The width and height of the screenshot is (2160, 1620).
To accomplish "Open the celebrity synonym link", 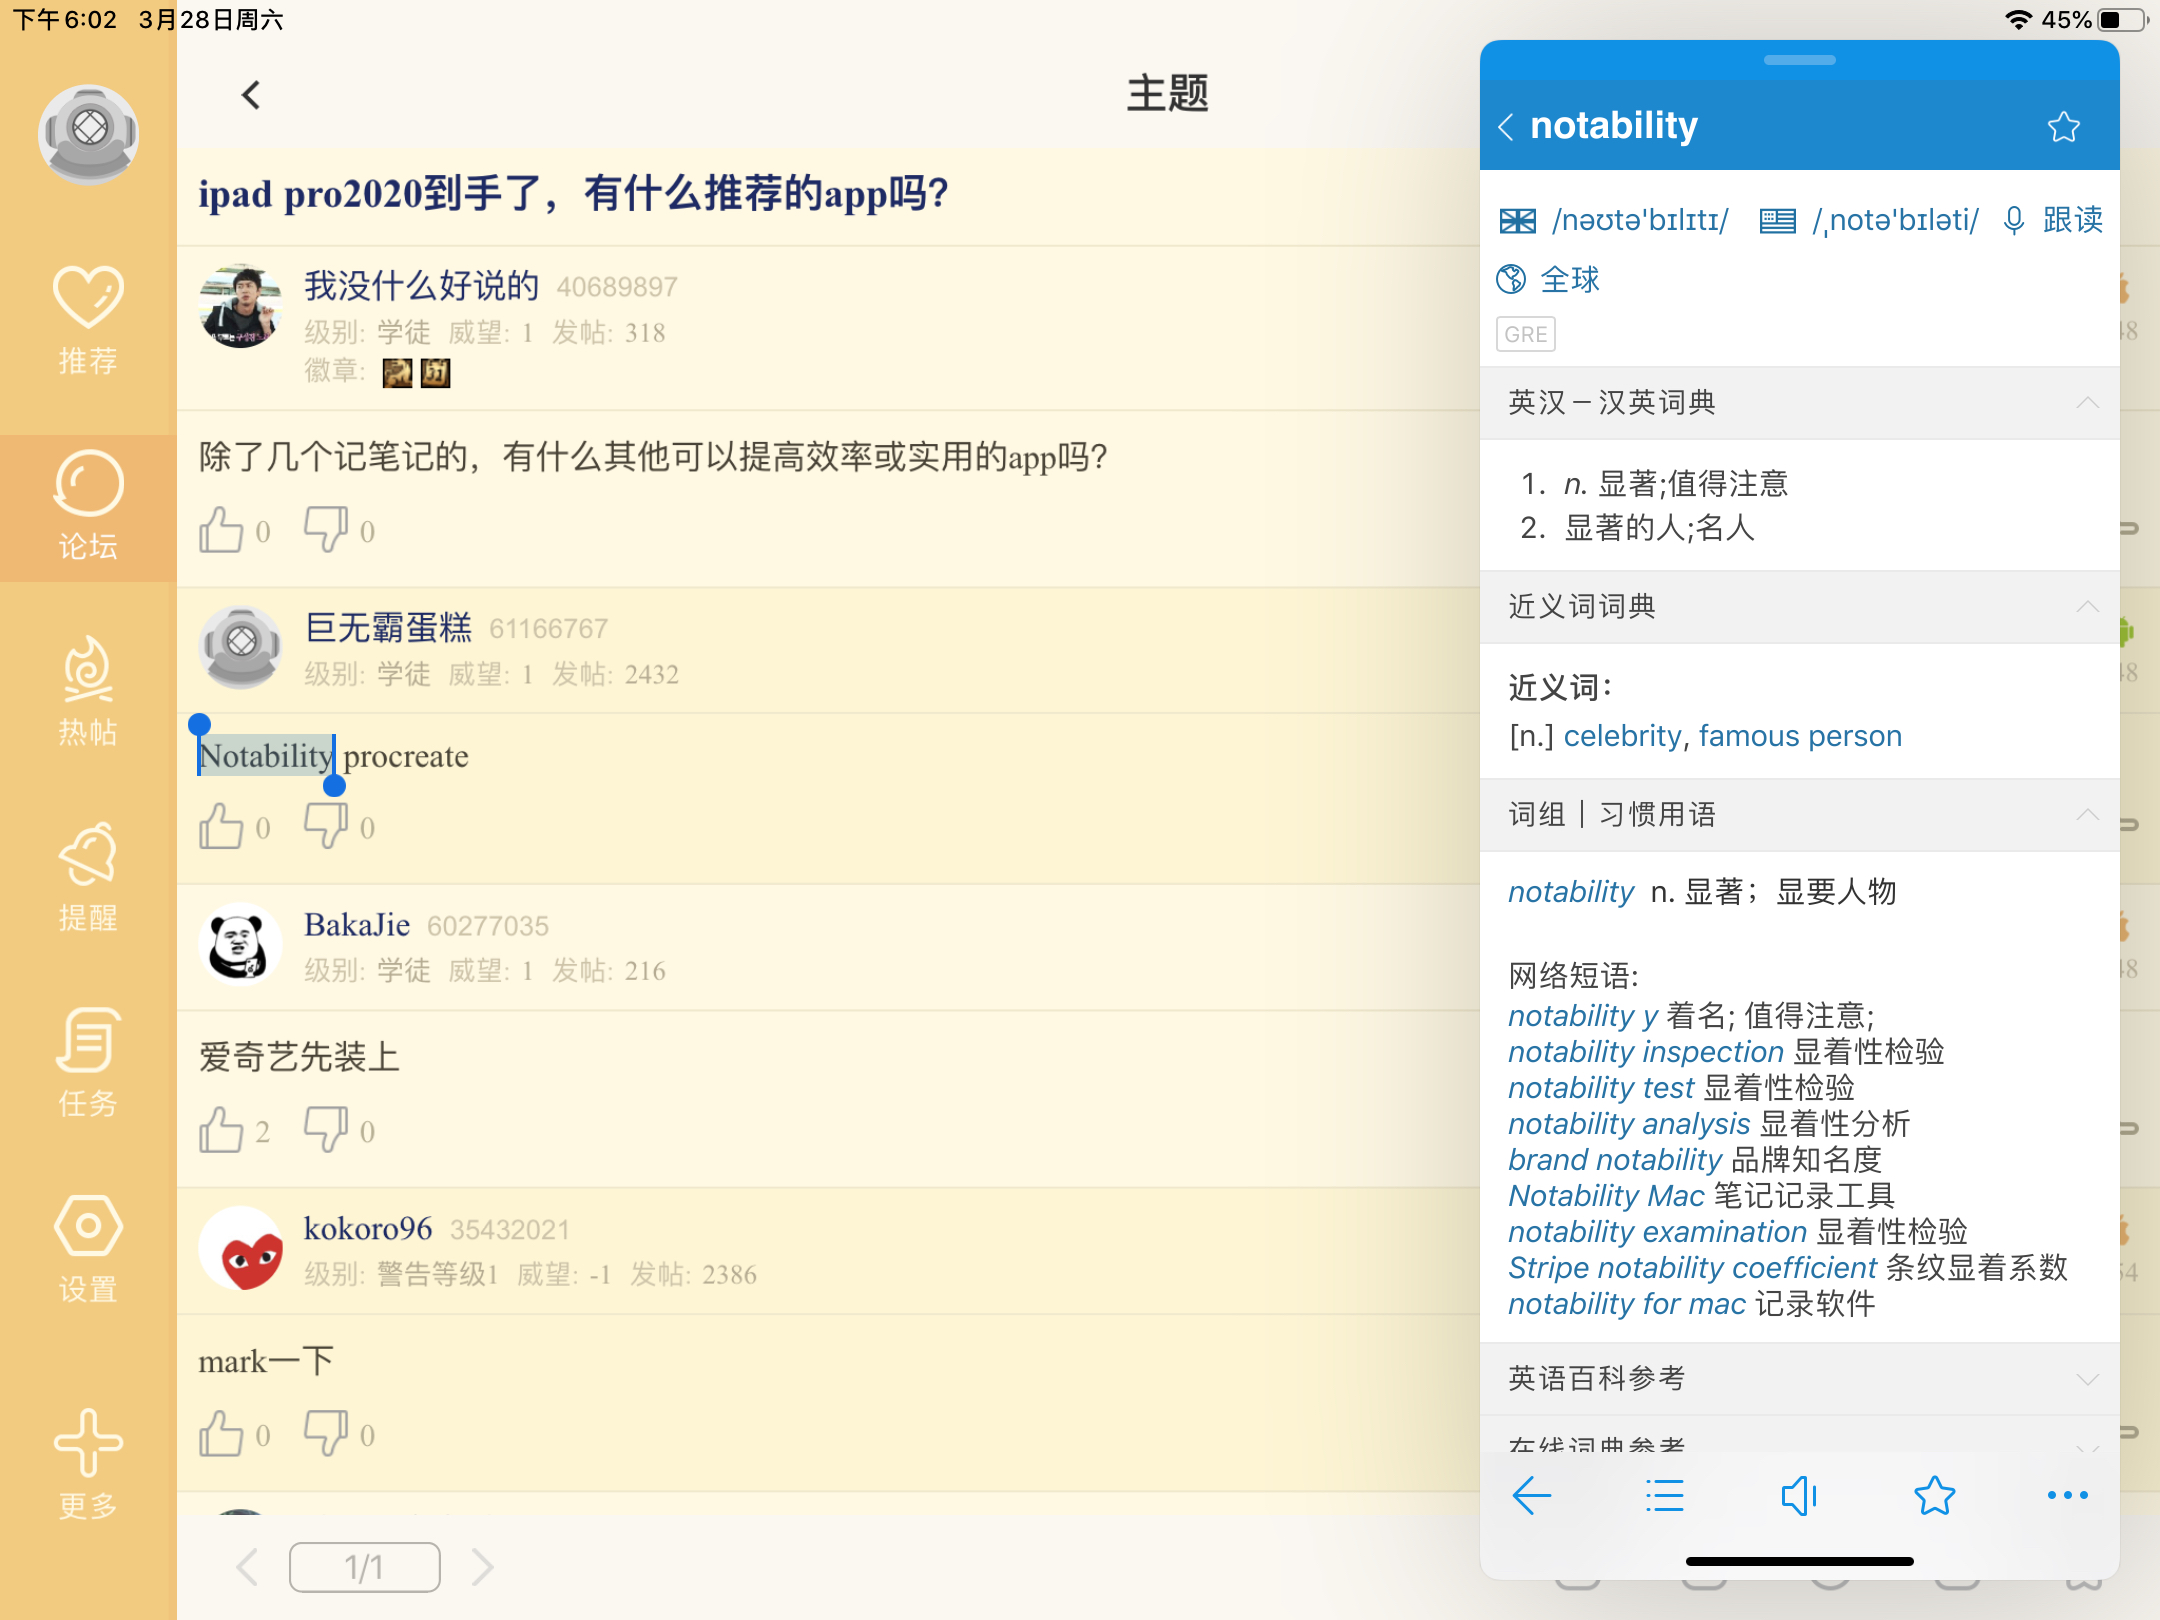I will (x=1621, y=735).
